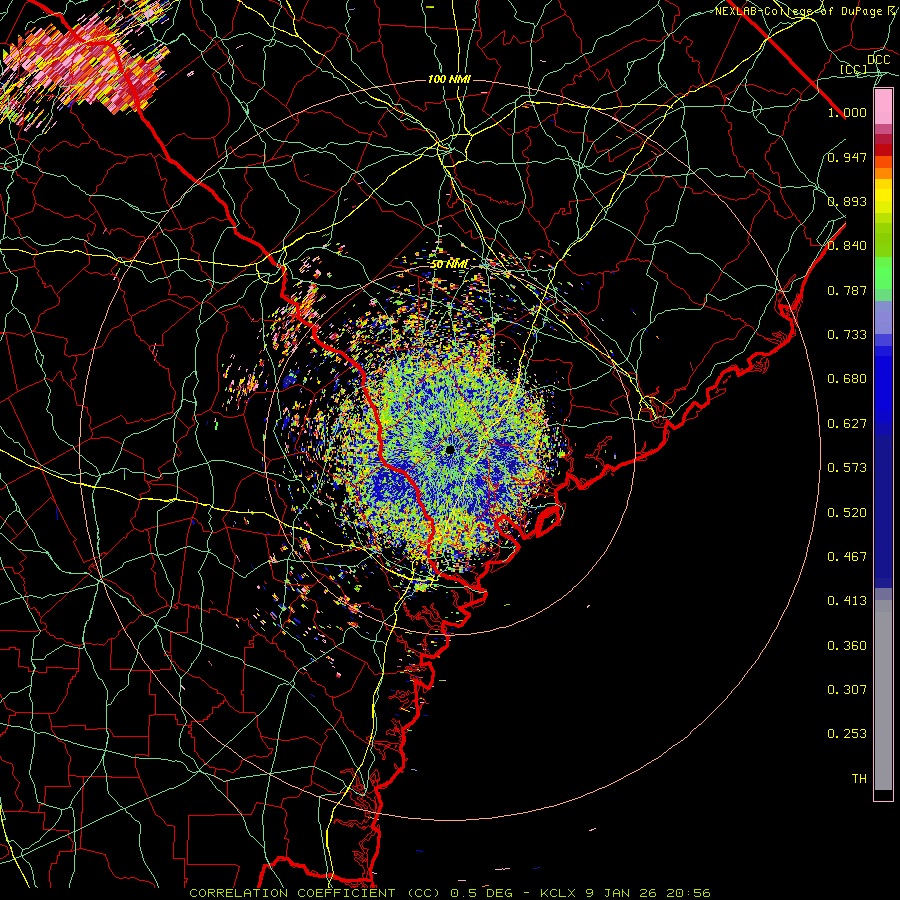This screenshot has width=900, height=900.
Task: Click the black KCLX radar site dot
Action: click(x=450, y=450)
